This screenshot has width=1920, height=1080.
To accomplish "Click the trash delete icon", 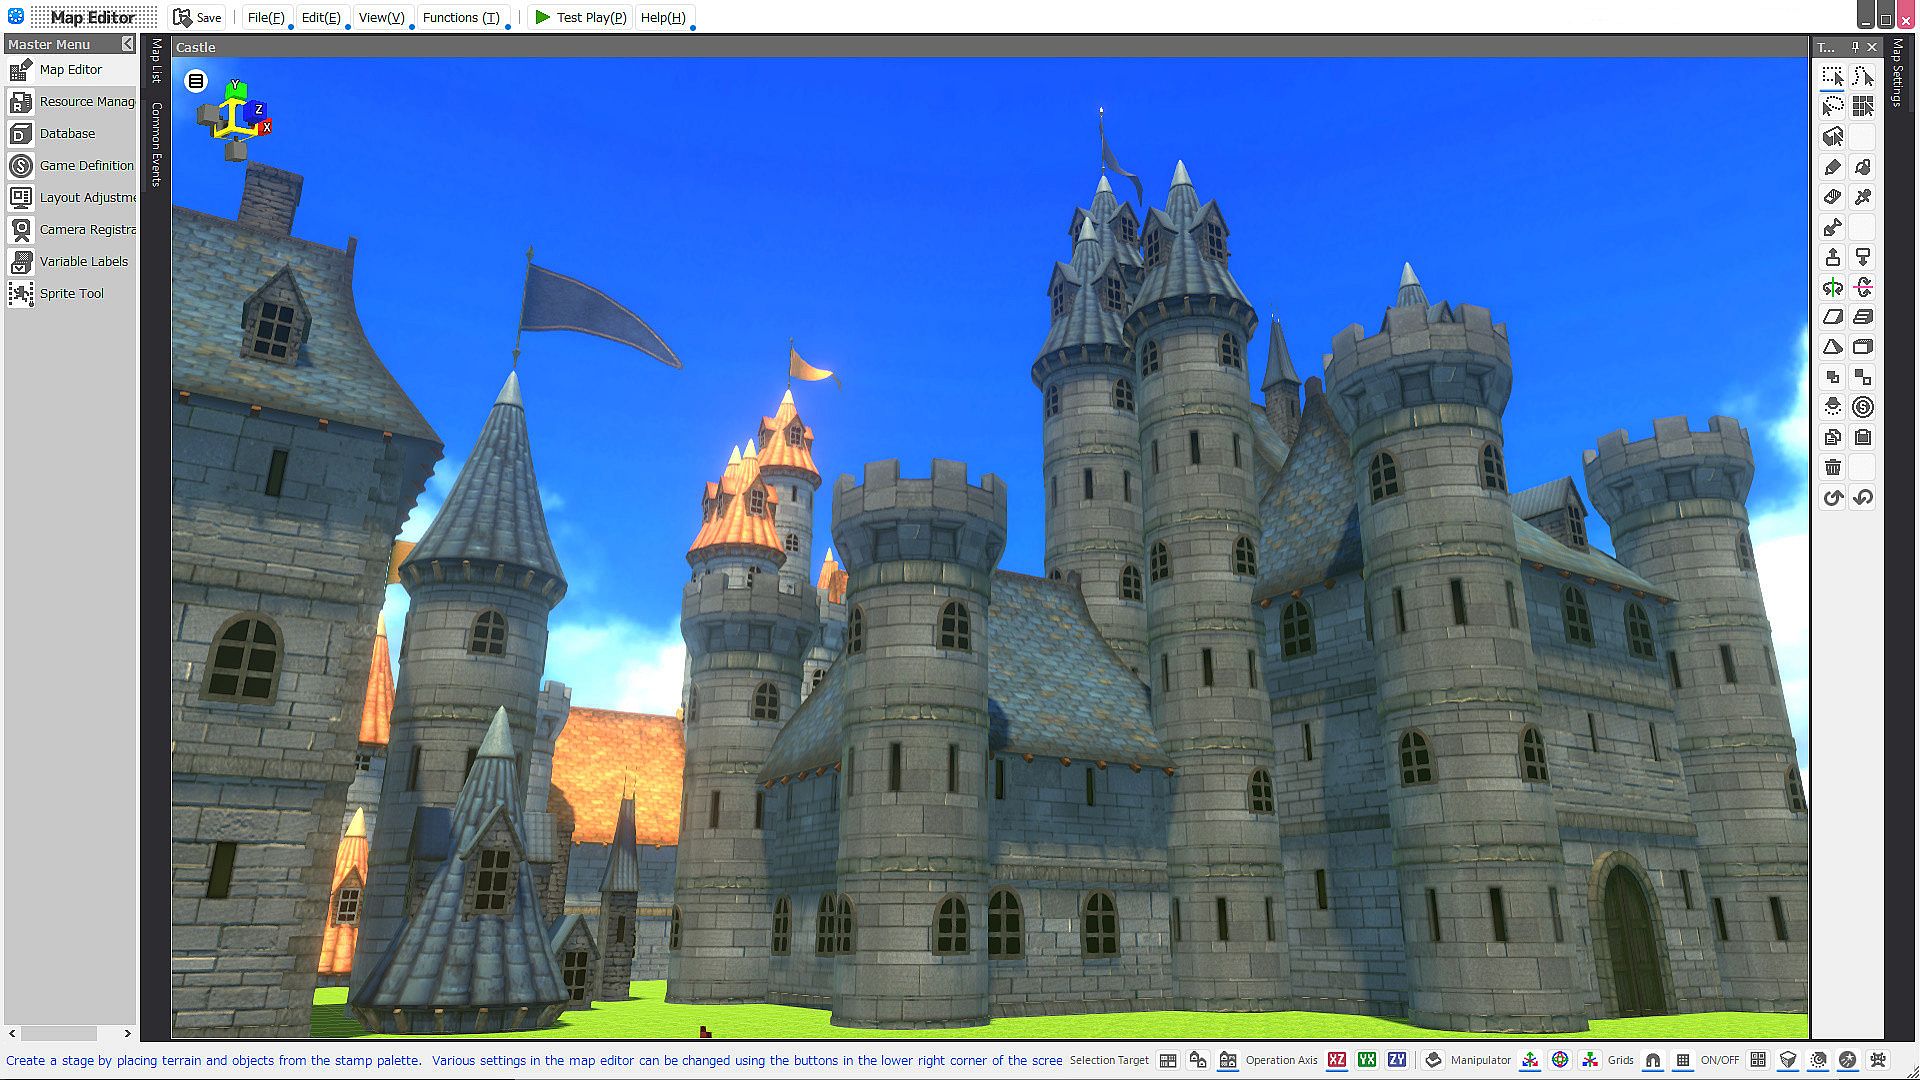I will [x=1832, y=467].
